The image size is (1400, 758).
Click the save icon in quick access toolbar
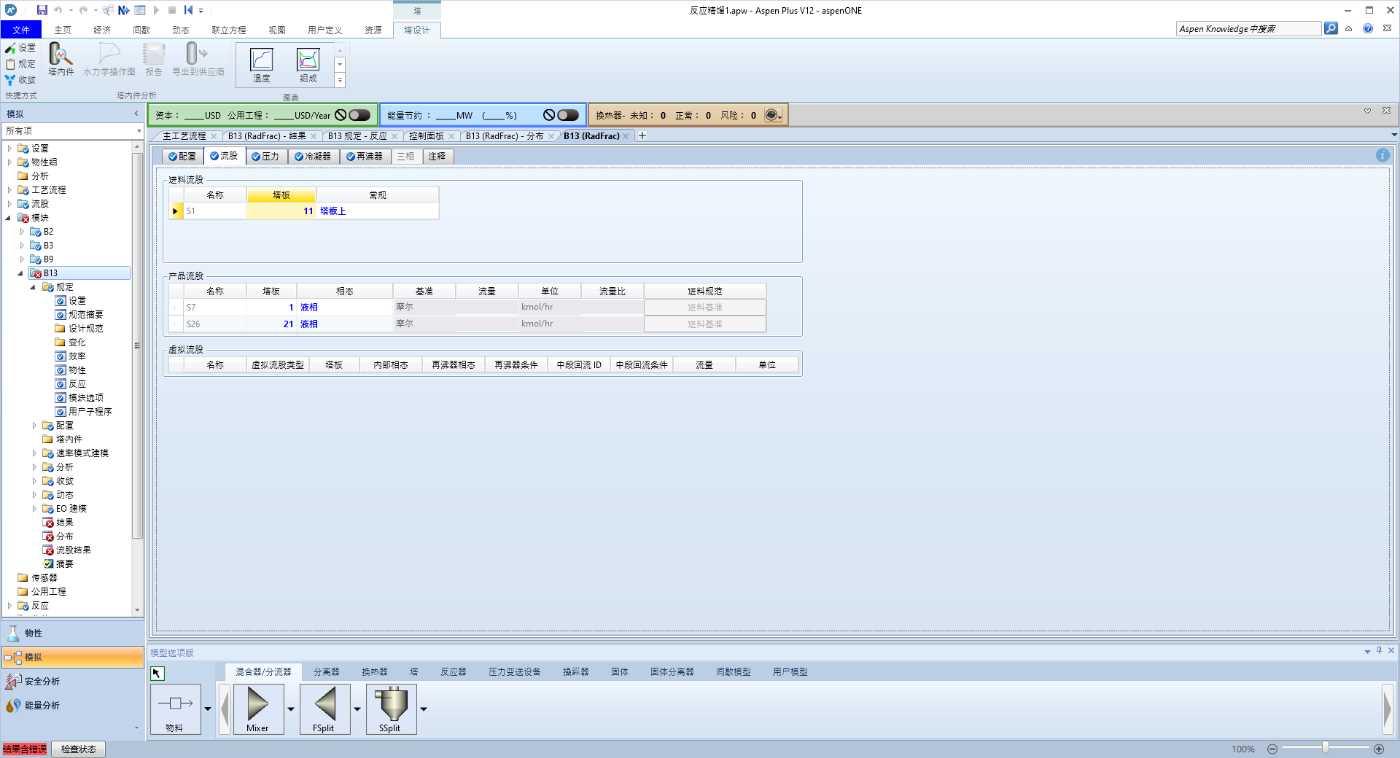click(42, 10)
